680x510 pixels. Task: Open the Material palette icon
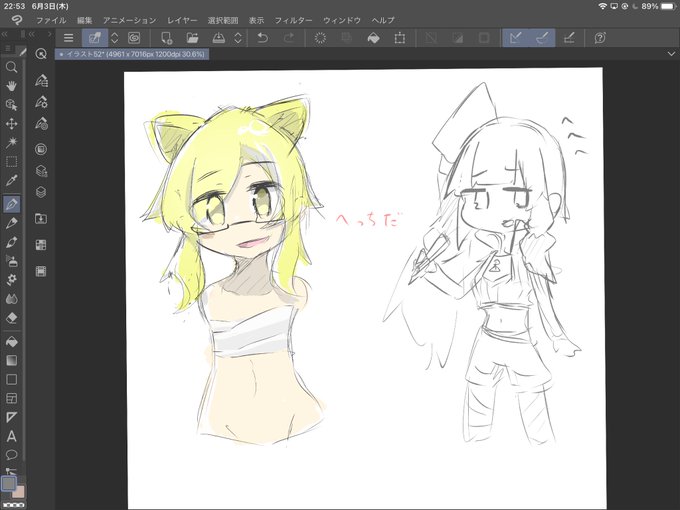point(41,219)
